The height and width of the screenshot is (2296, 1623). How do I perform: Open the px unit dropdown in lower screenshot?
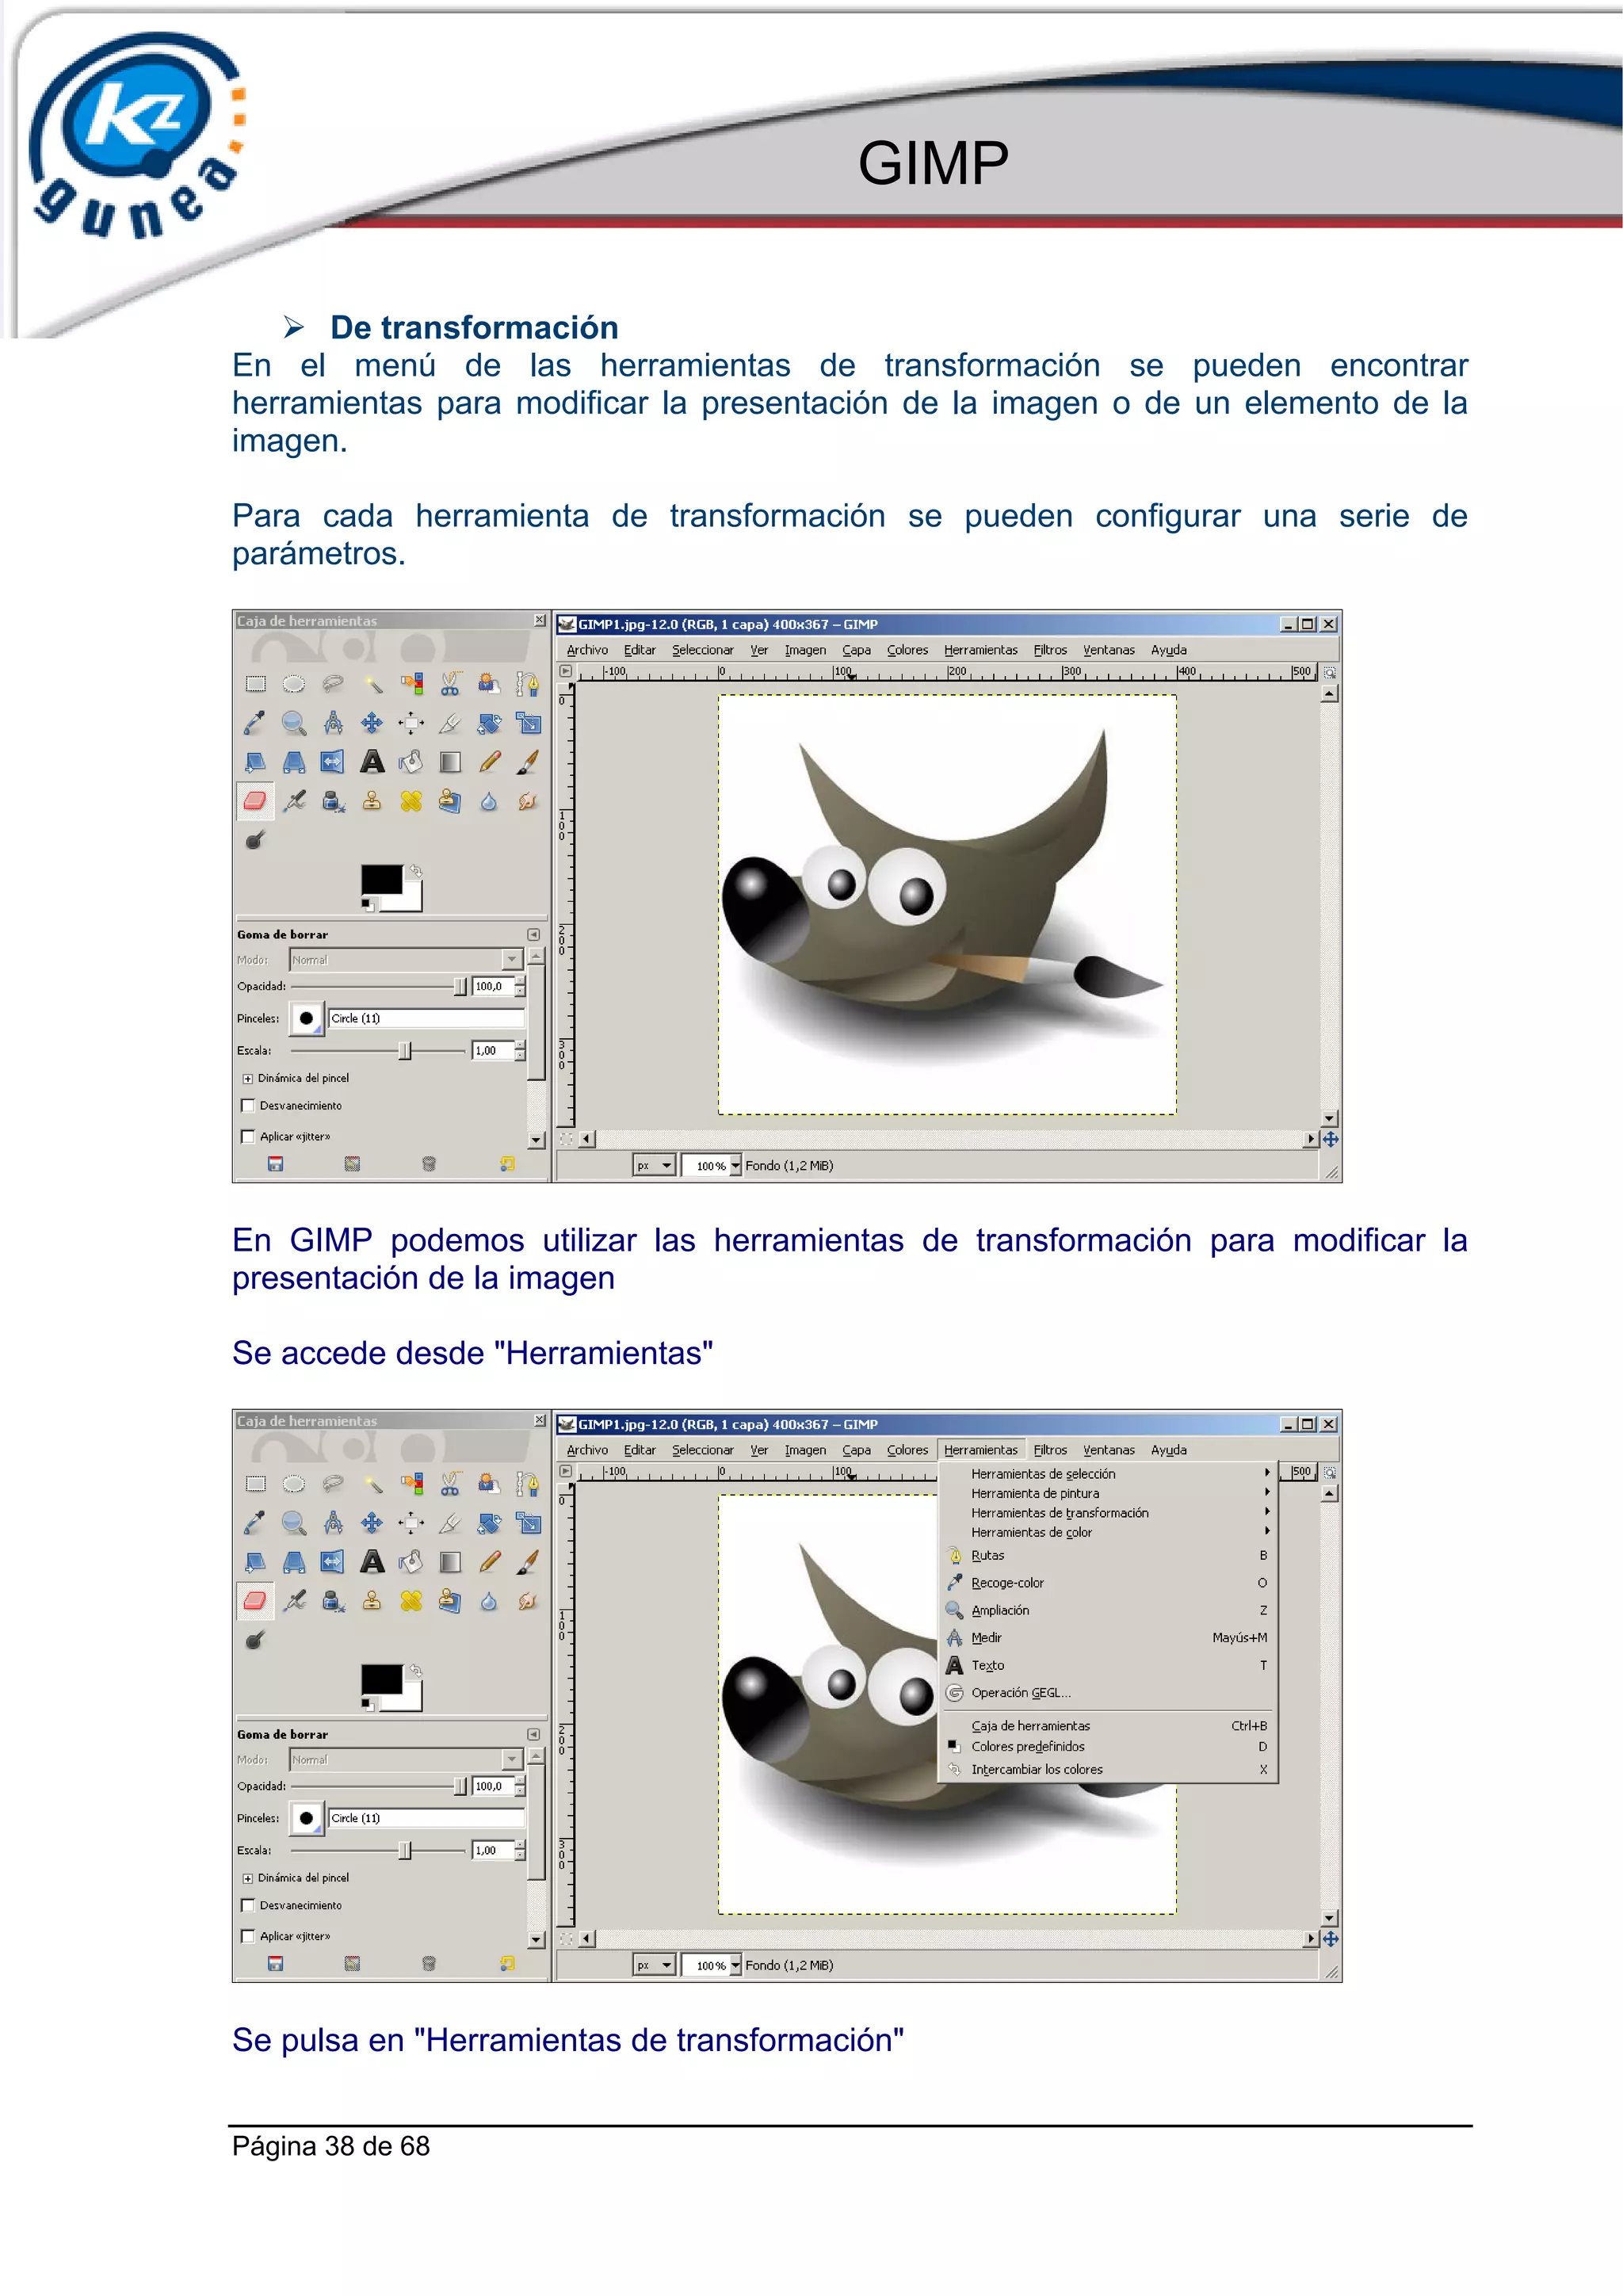coord(655,1965)
